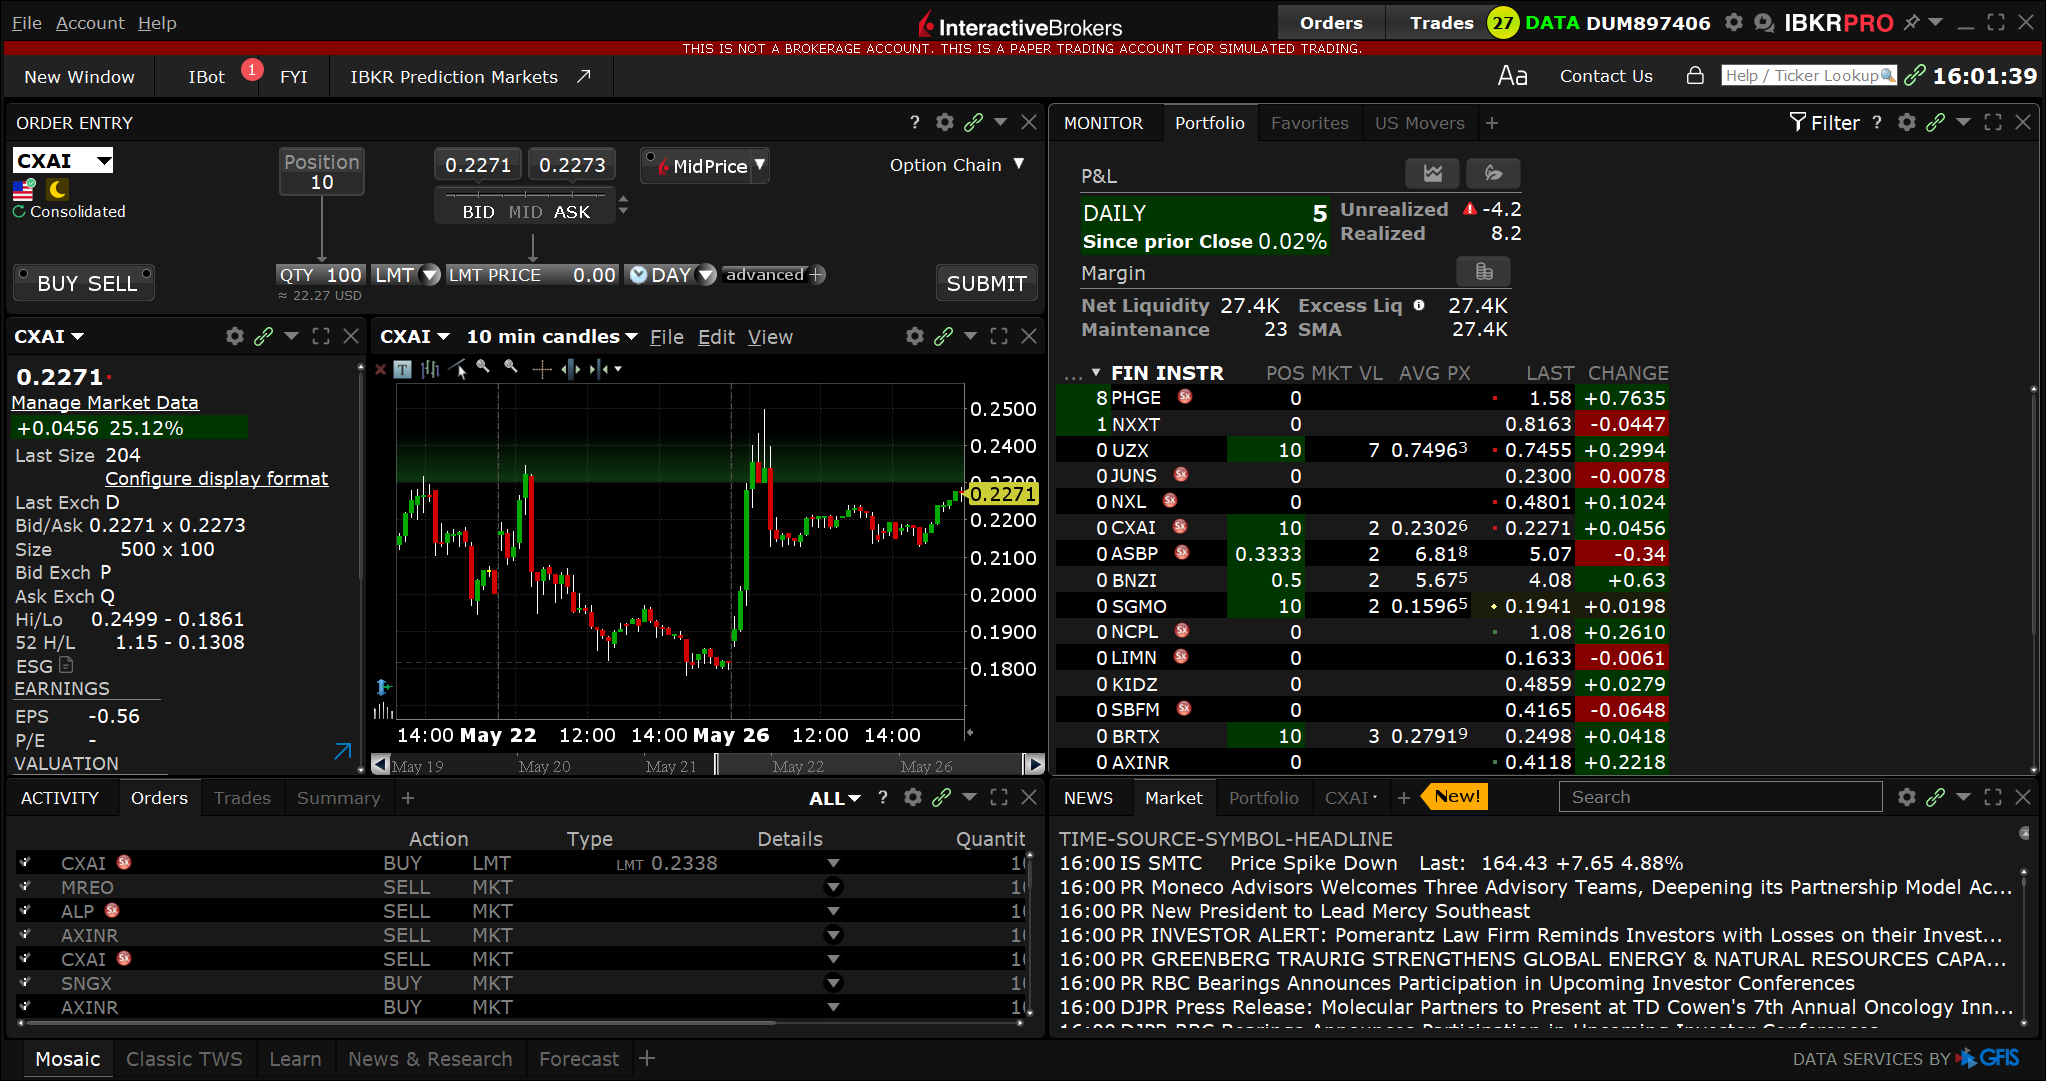
Task: Expand the MREO order row details arrow
Action: click(x=833, y=887)
